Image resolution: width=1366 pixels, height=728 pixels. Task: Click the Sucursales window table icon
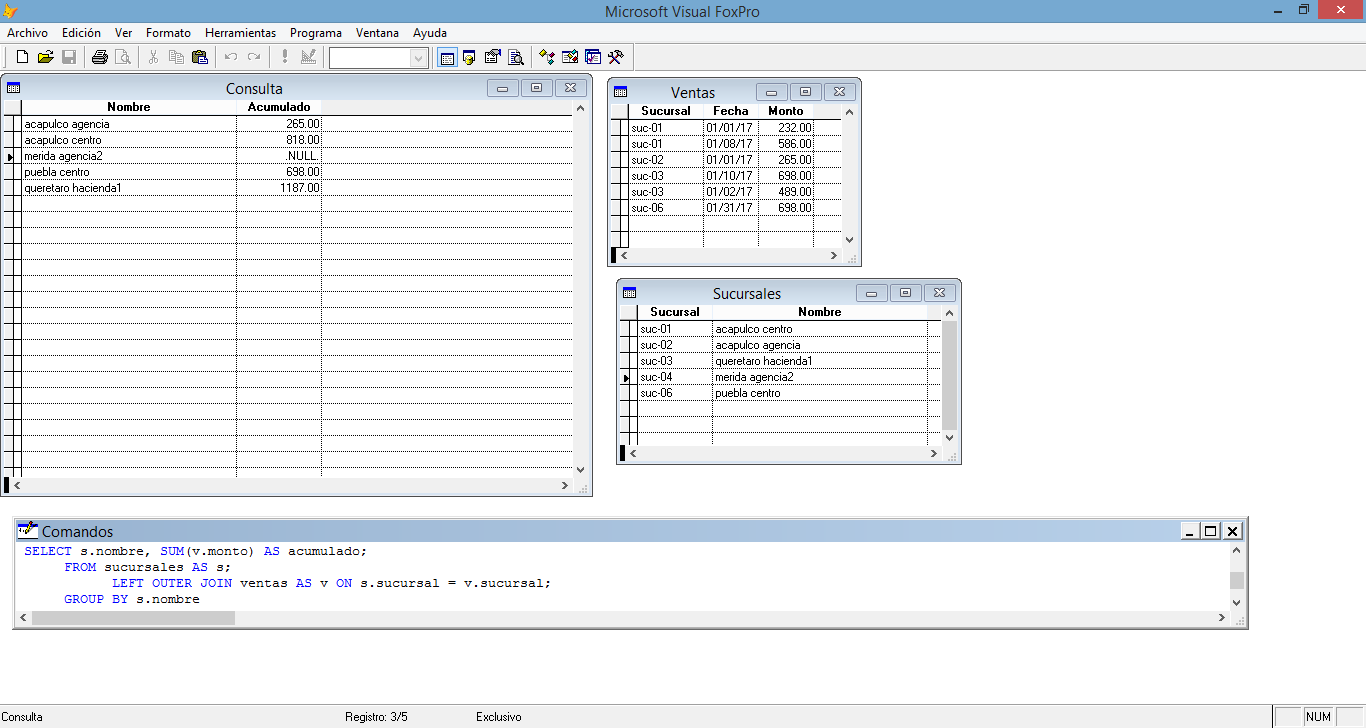[x=629, y=293]
